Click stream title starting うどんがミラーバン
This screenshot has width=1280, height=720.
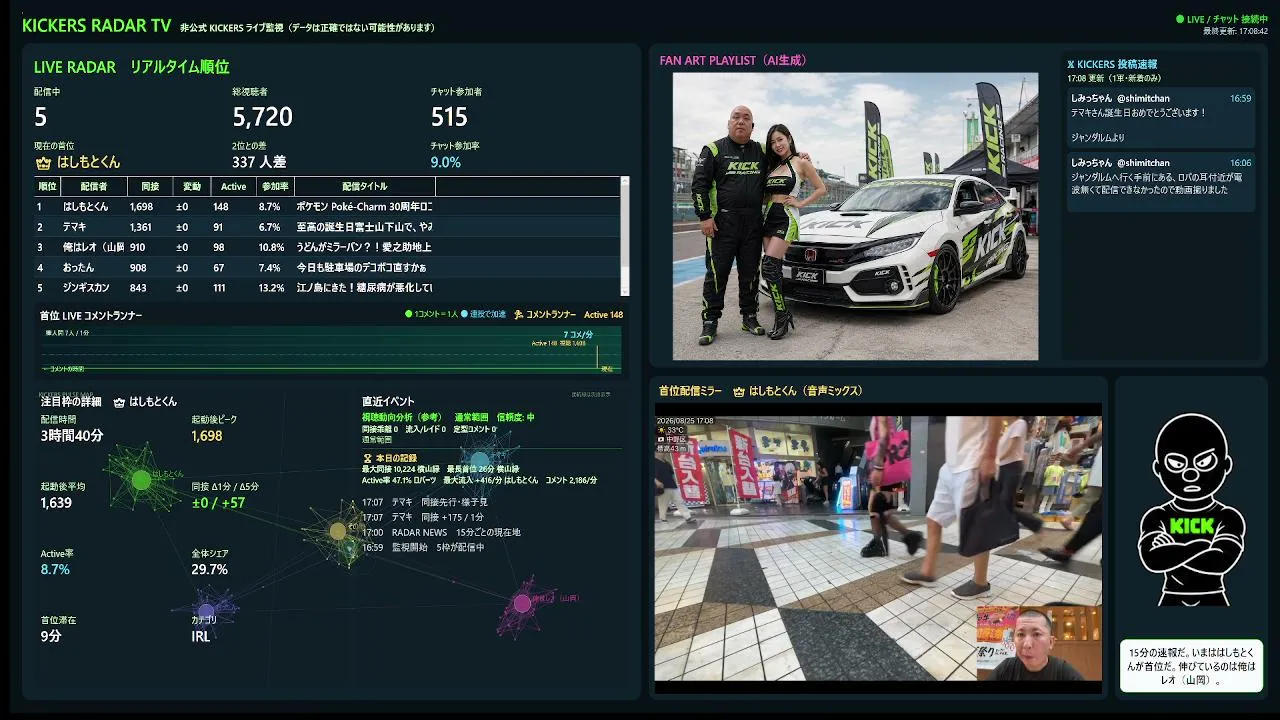coord(364,247)
